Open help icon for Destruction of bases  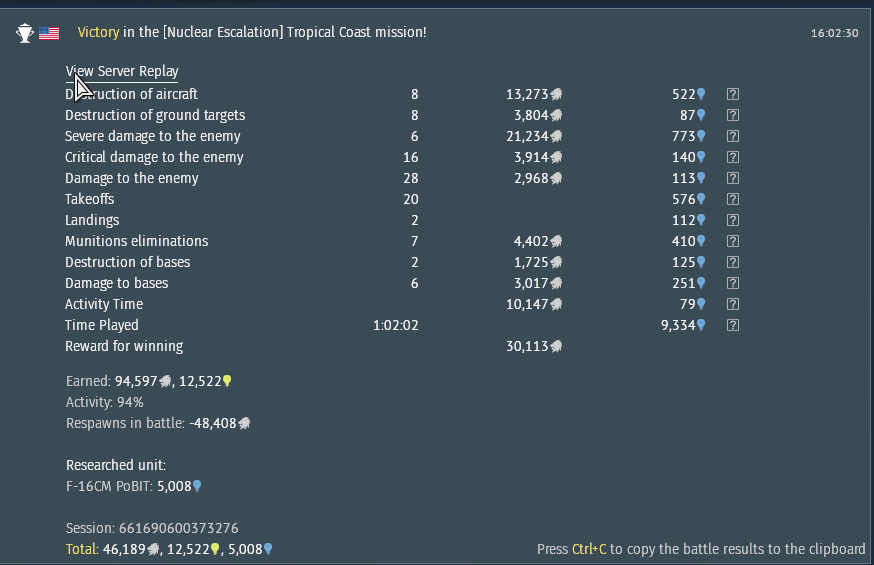[733, 262]
